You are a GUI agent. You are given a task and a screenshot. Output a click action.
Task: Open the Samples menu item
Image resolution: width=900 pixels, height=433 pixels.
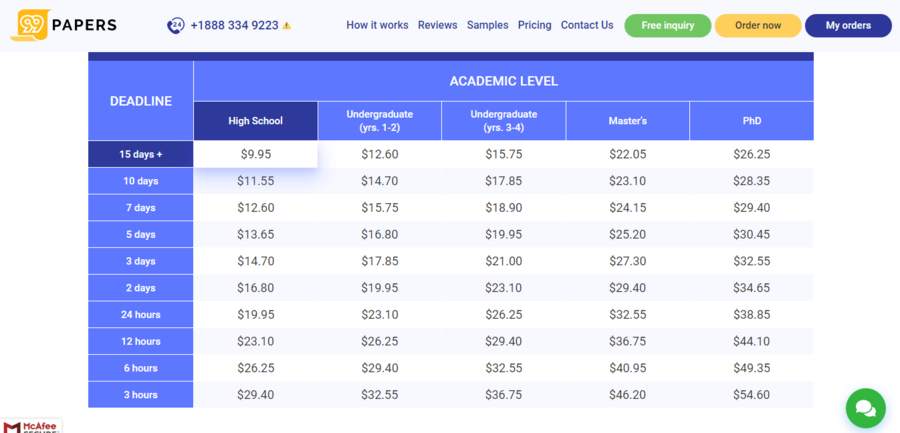(487, 25)
